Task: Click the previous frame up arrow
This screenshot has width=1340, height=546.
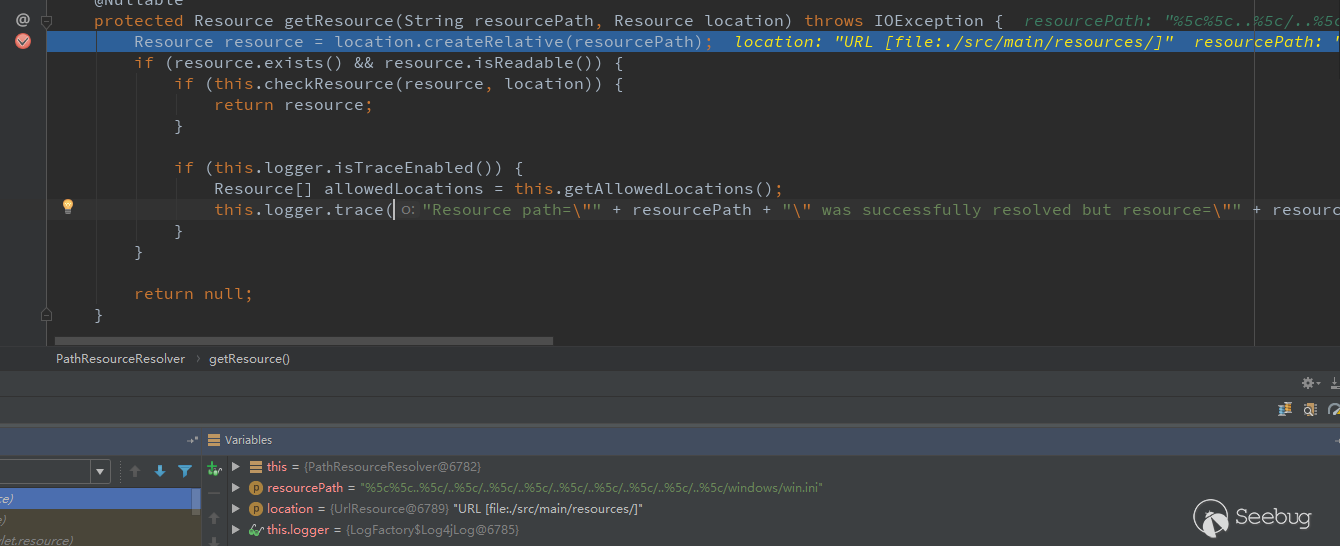Action: coord(135,471)
